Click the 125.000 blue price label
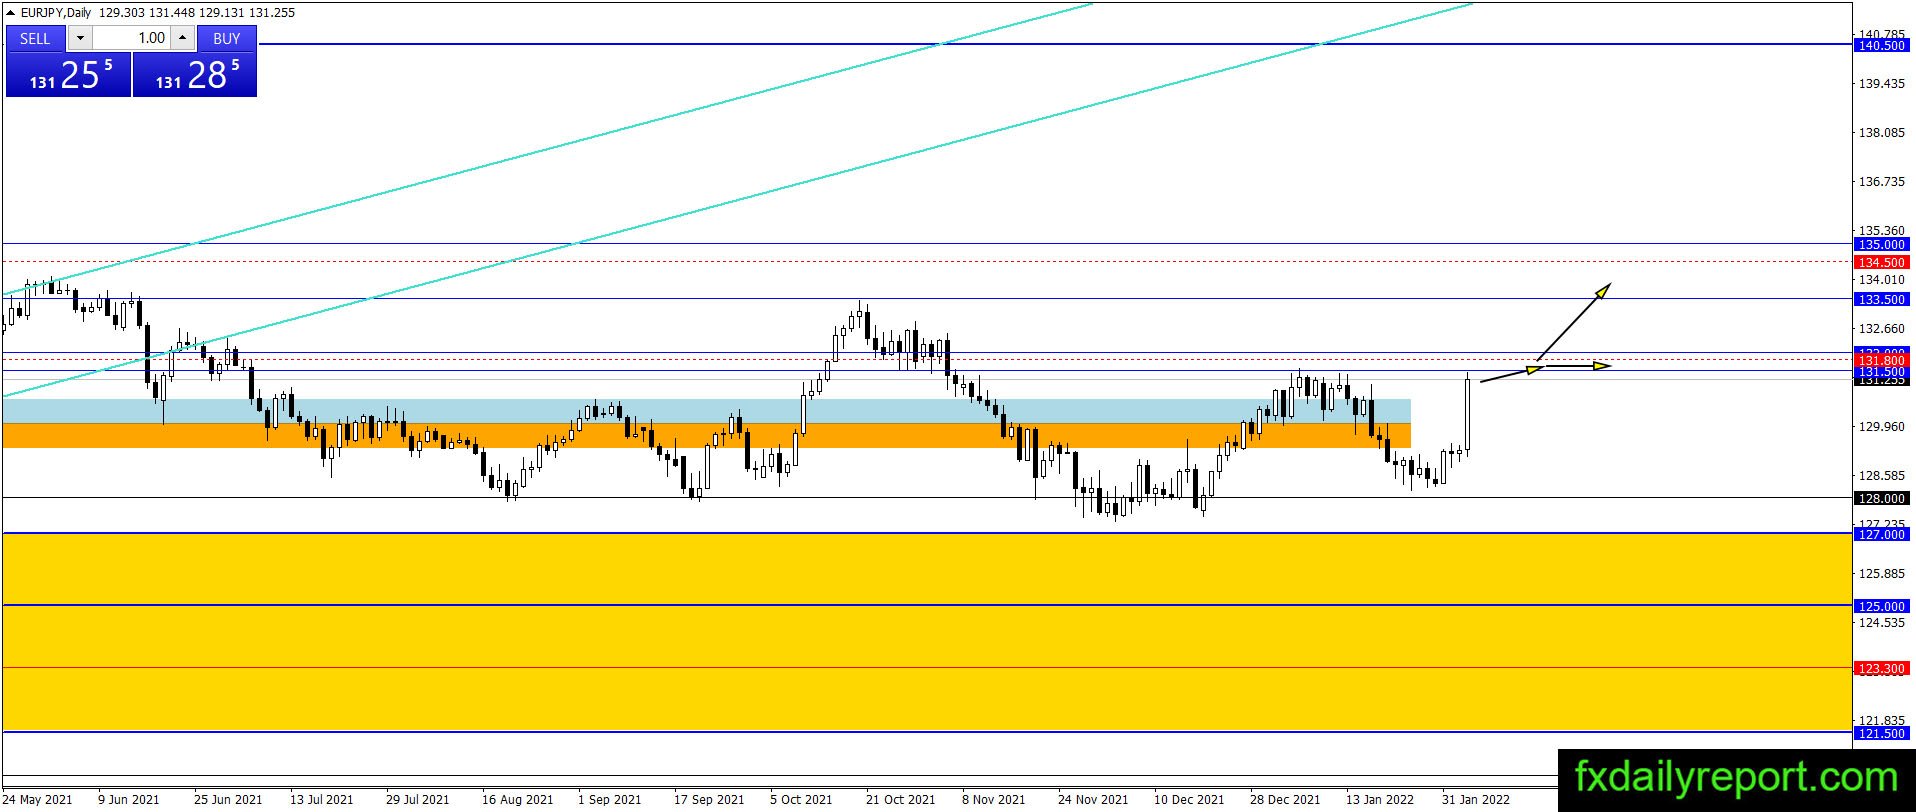The image size is (1916, 812). 1880,607
